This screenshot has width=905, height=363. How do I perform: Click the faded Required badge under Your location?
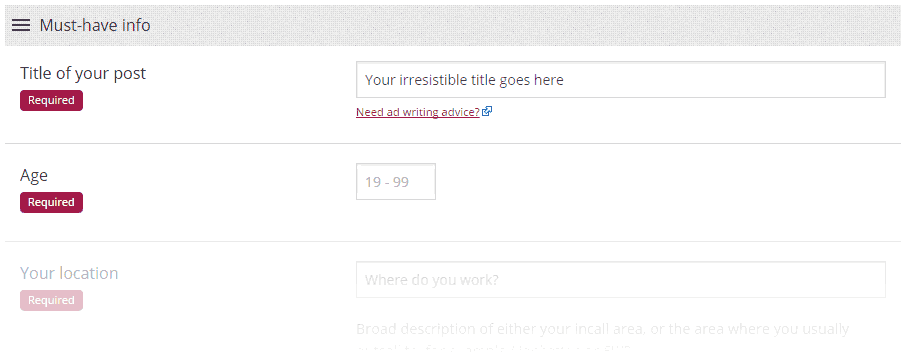click(x=51, y=301)
